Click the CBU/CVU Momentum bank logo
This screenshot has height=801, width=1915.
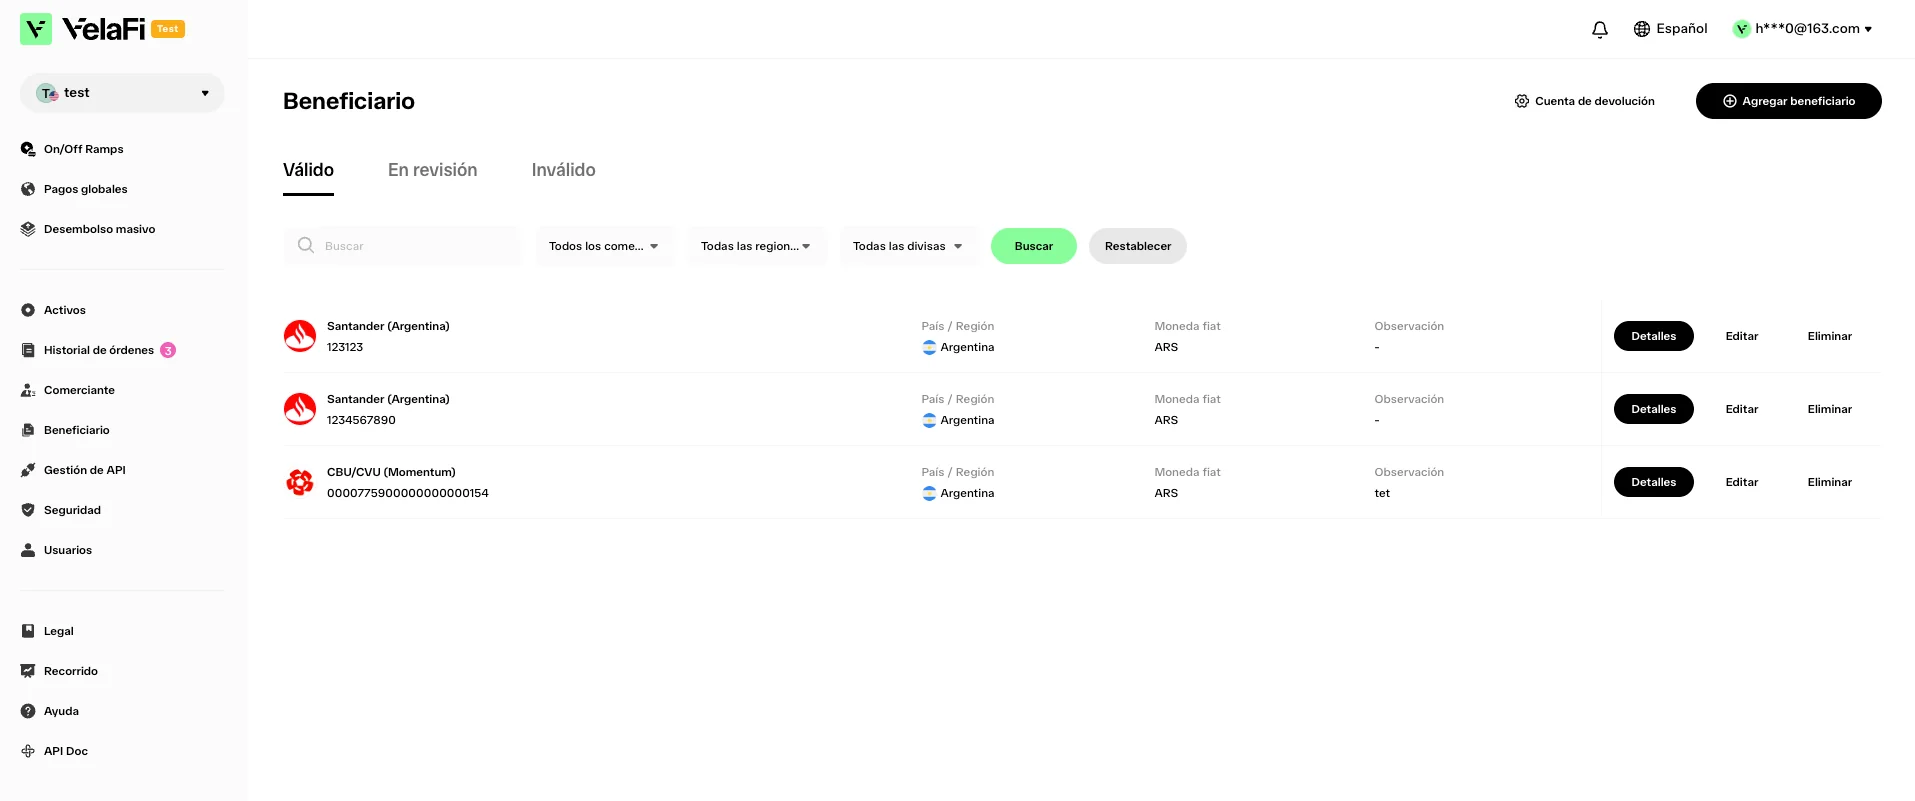click(300, 482)
